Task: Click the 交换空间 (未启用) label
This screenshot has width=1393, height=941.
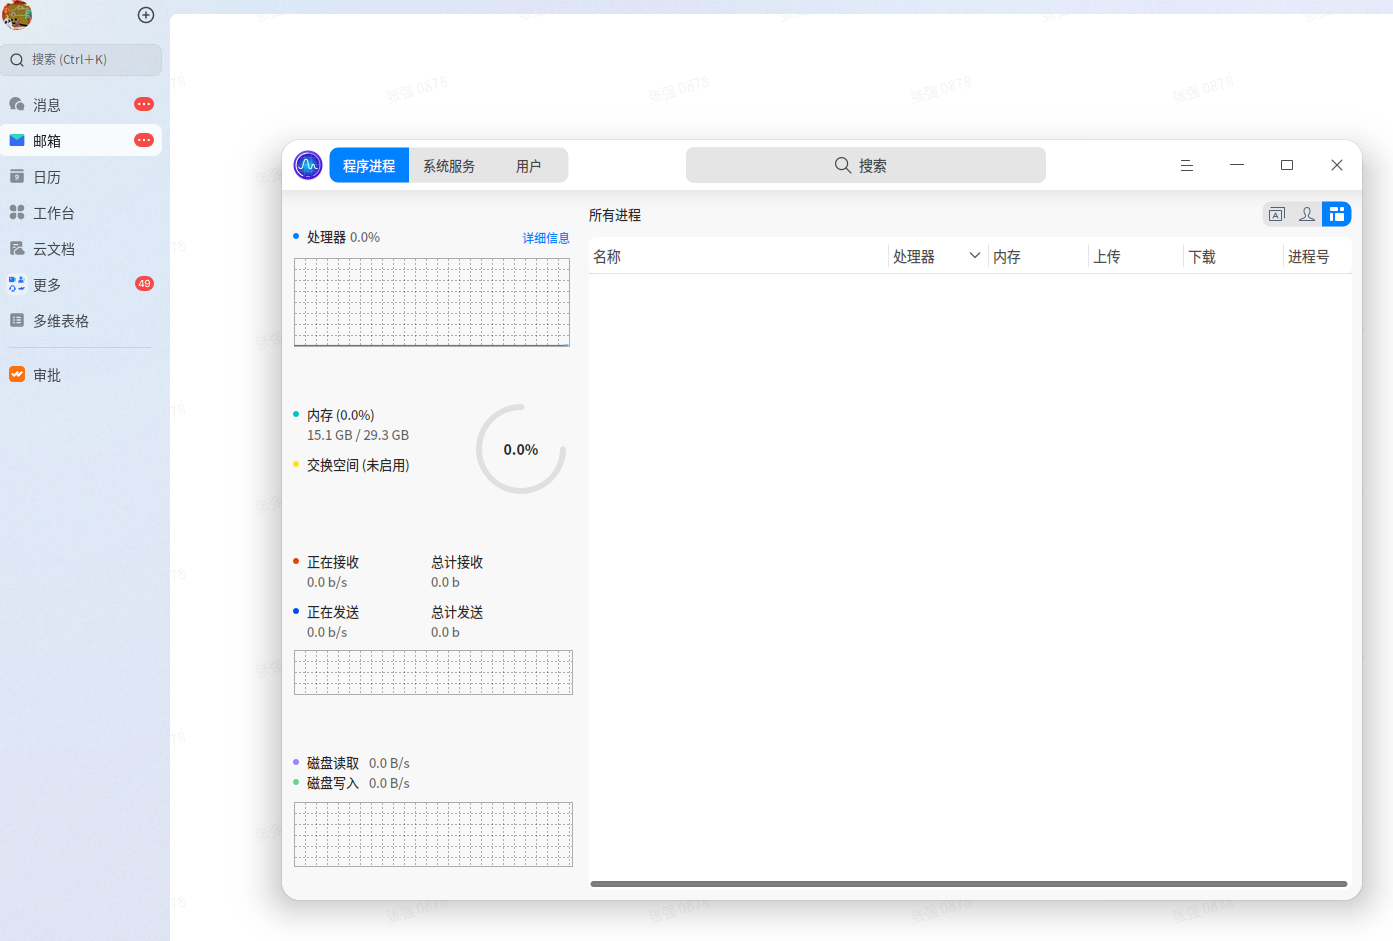Action: coord(358,465)
